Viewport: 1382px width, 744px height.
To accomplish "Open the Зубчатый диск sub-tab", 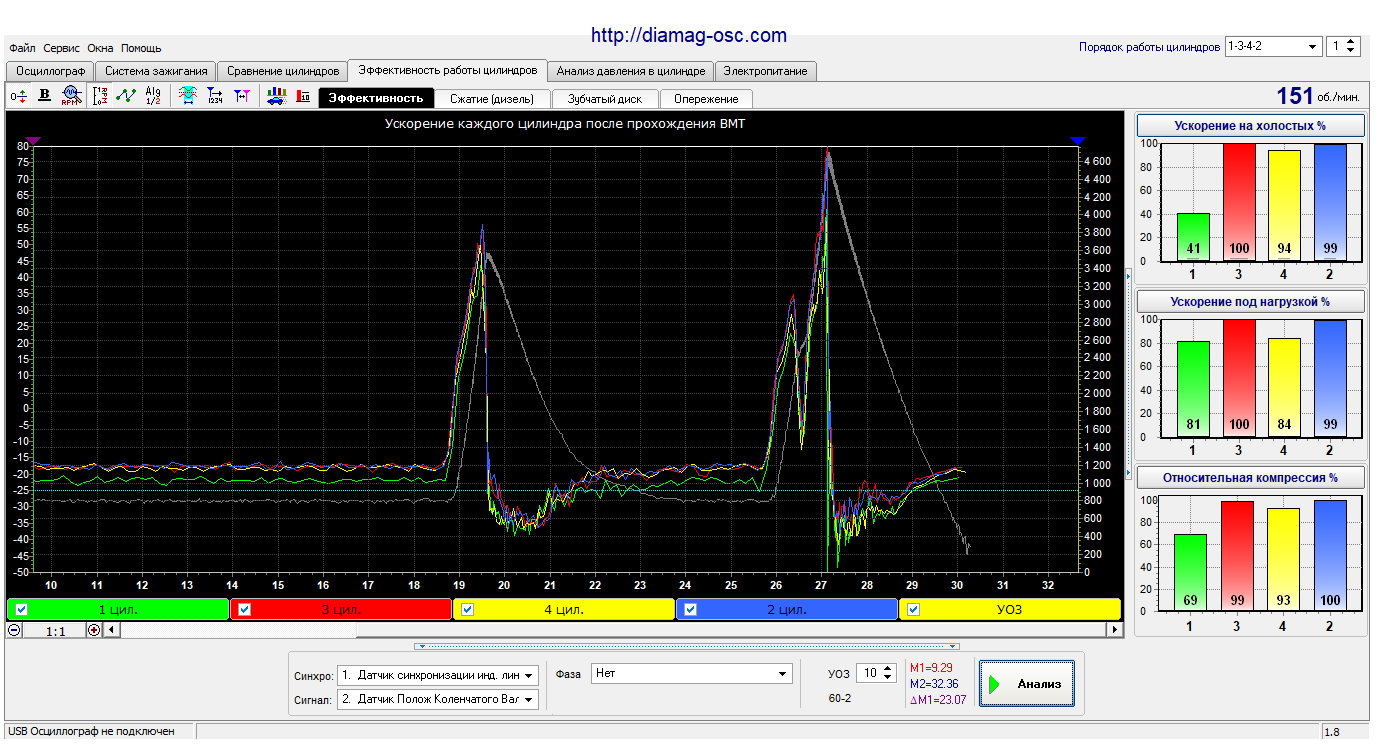I will [605, 99].
